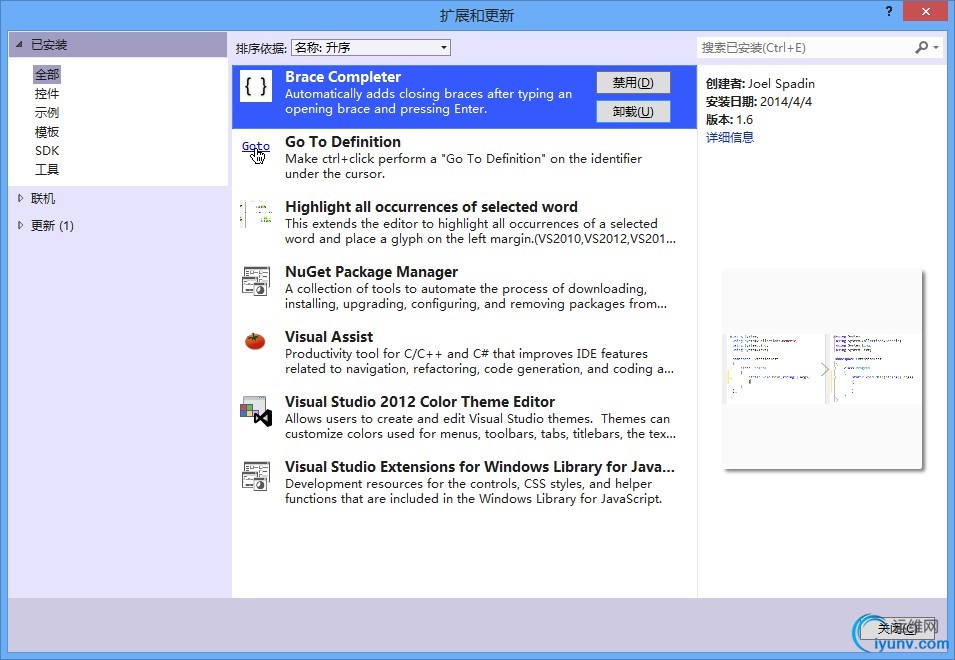Click the Go To Definition Goto icon
This screenshot has height=660, width=955.
coord(256,152)
